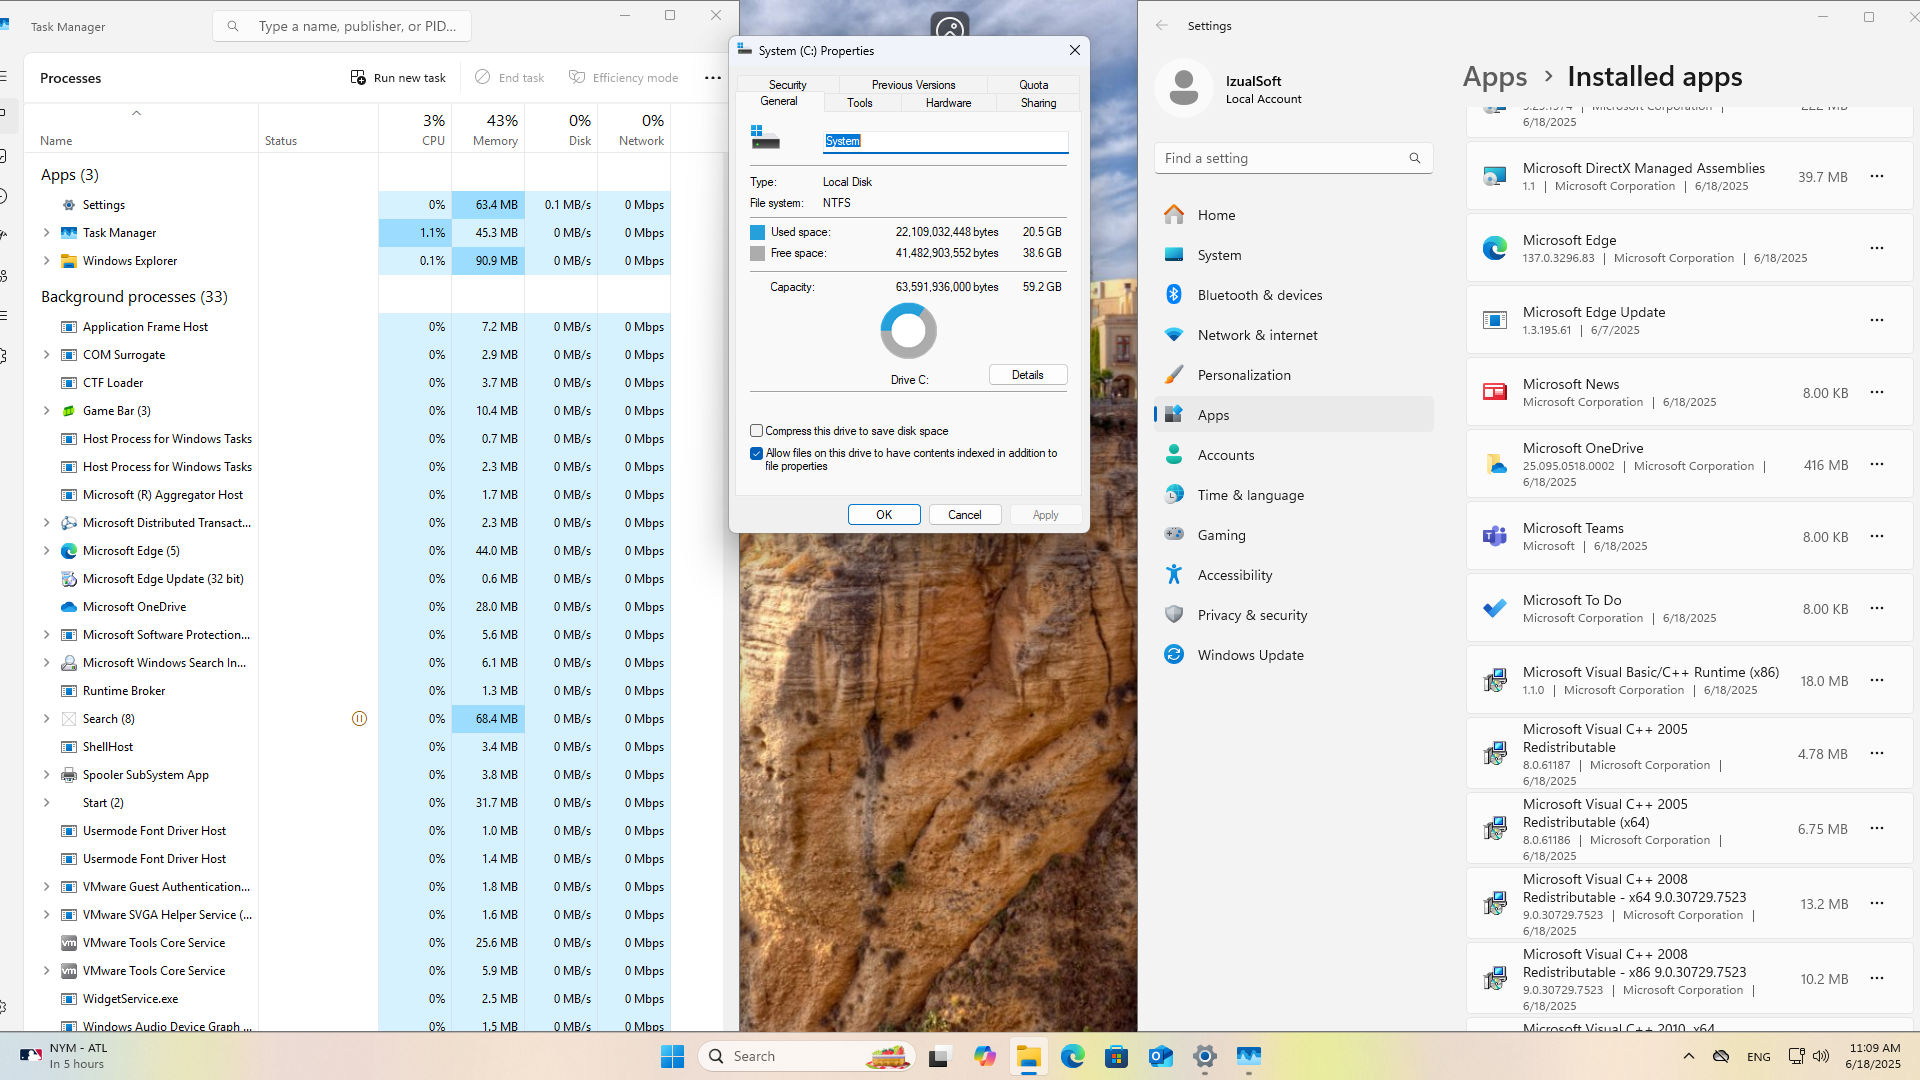Image resolution: width=1920 pixels, height=1080 pixels.
Task: Open Personalization settings
Action: point(1293,375)
